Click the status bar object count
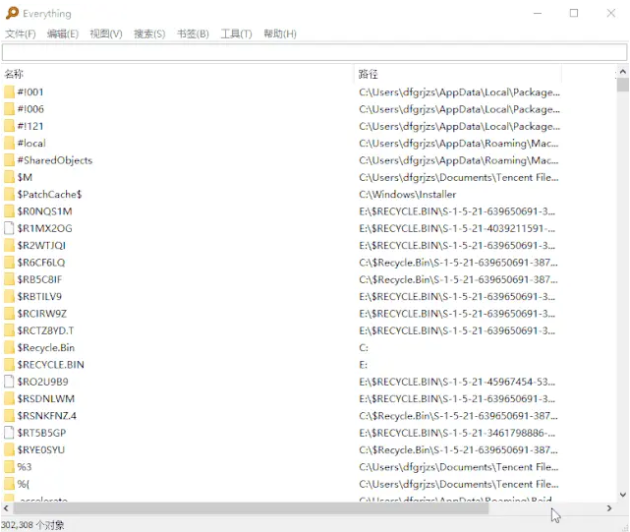 click(33, 525)
